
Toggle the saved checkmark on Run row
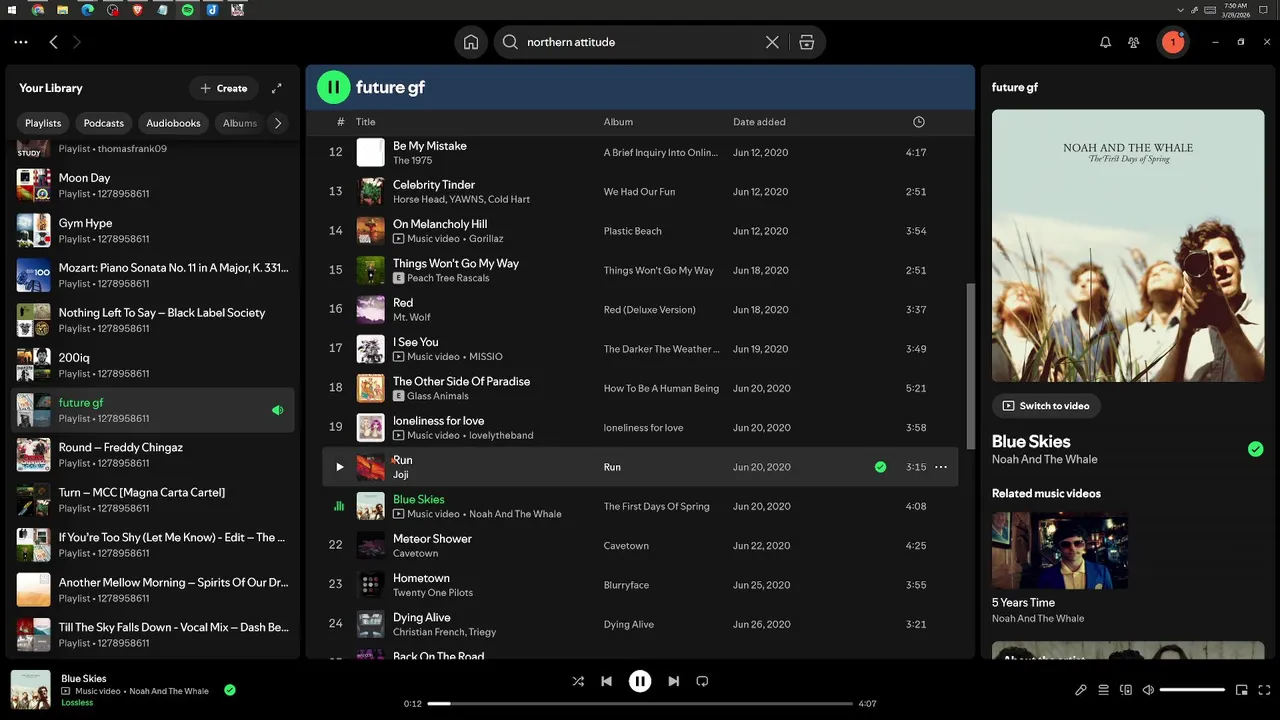[x=880, y=467]
